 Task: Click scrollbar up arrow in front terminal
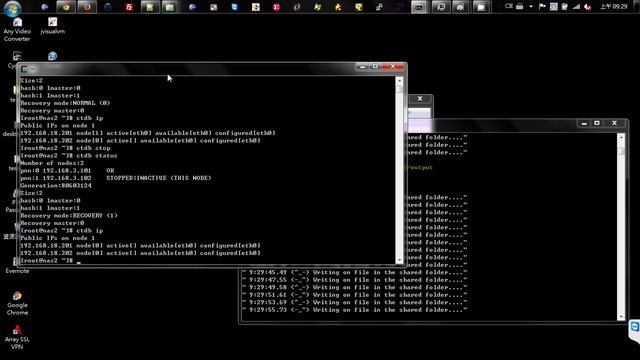399,80
